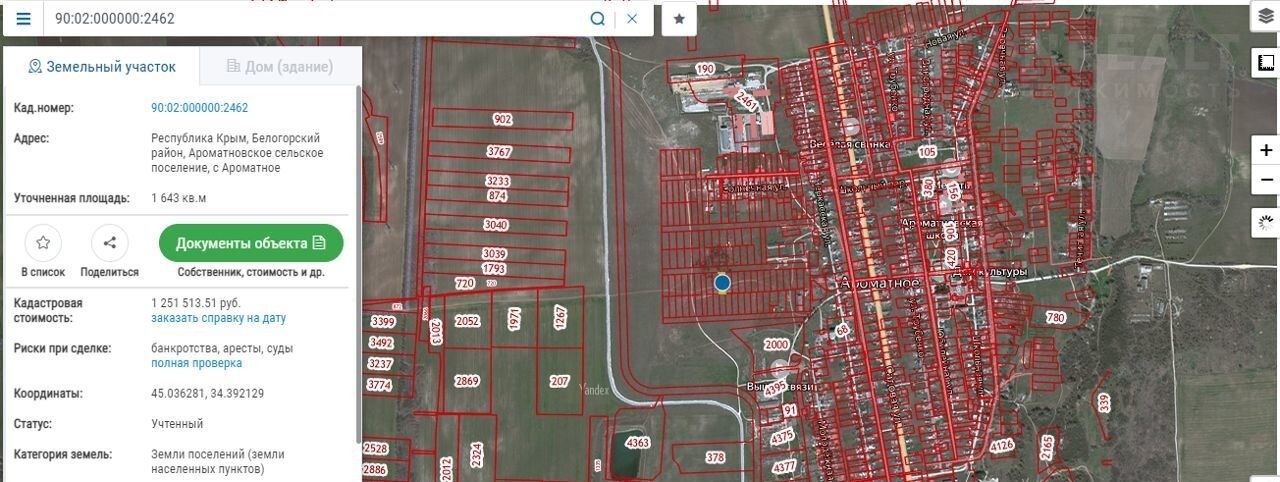Click the info panel scrollbar
Screen dimensions: 1280x482
pyautogui.click(x=358, y=260)
